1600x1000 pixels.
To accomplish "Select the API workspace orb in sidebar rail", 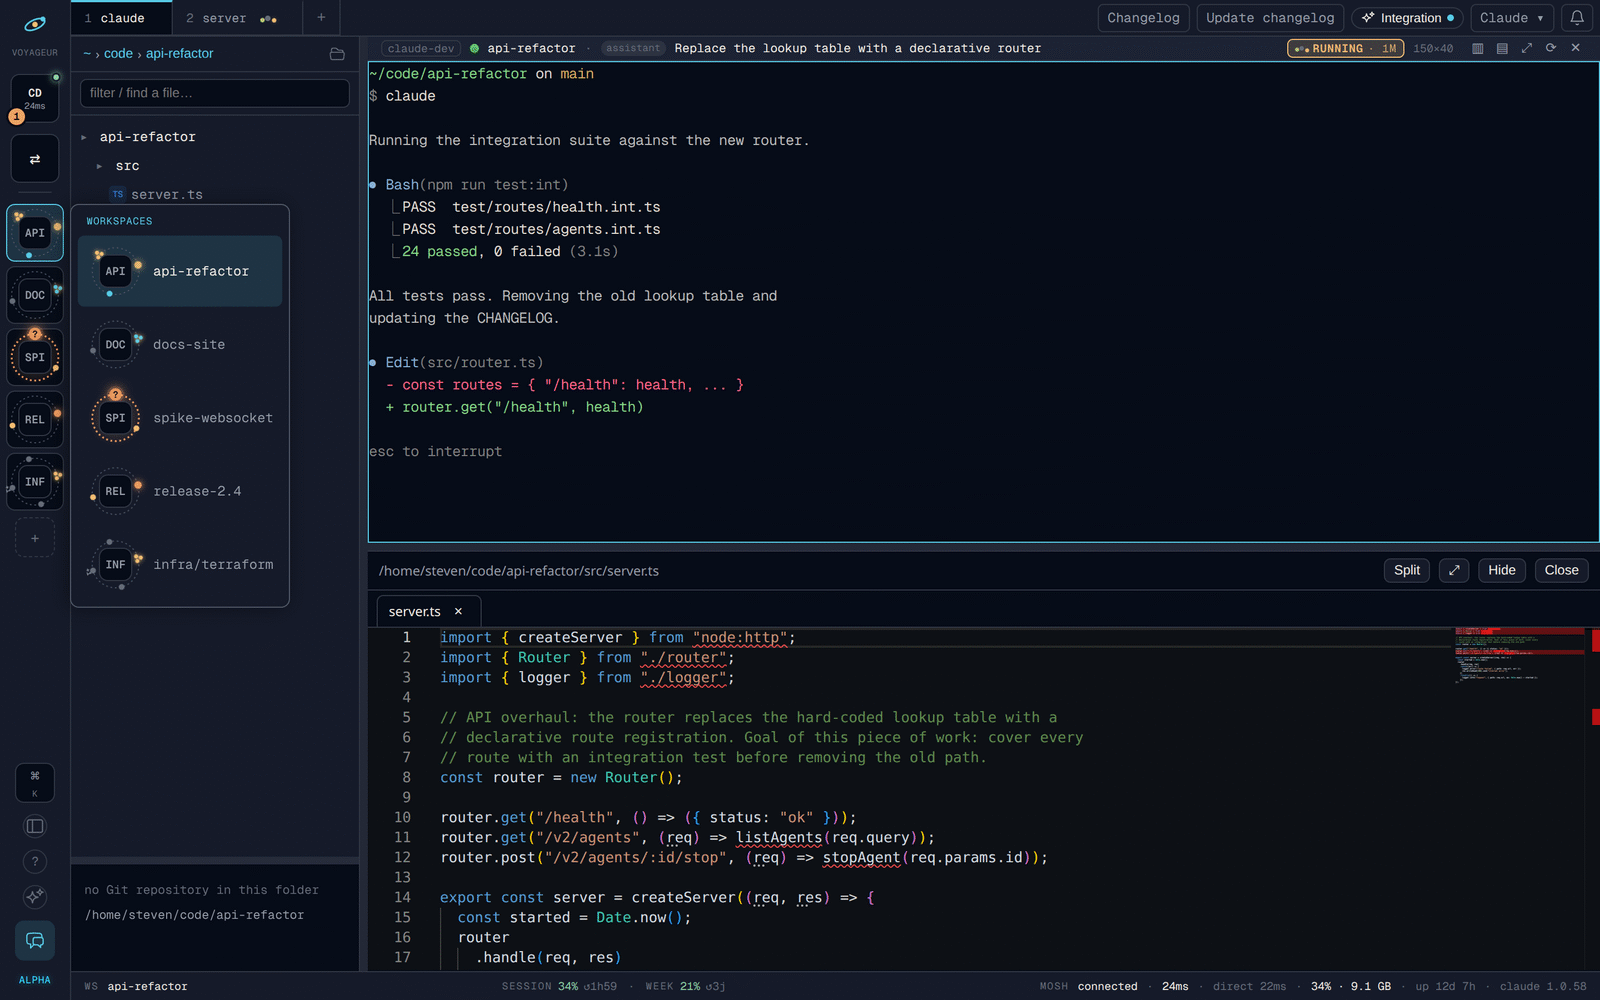I will 35,233.
